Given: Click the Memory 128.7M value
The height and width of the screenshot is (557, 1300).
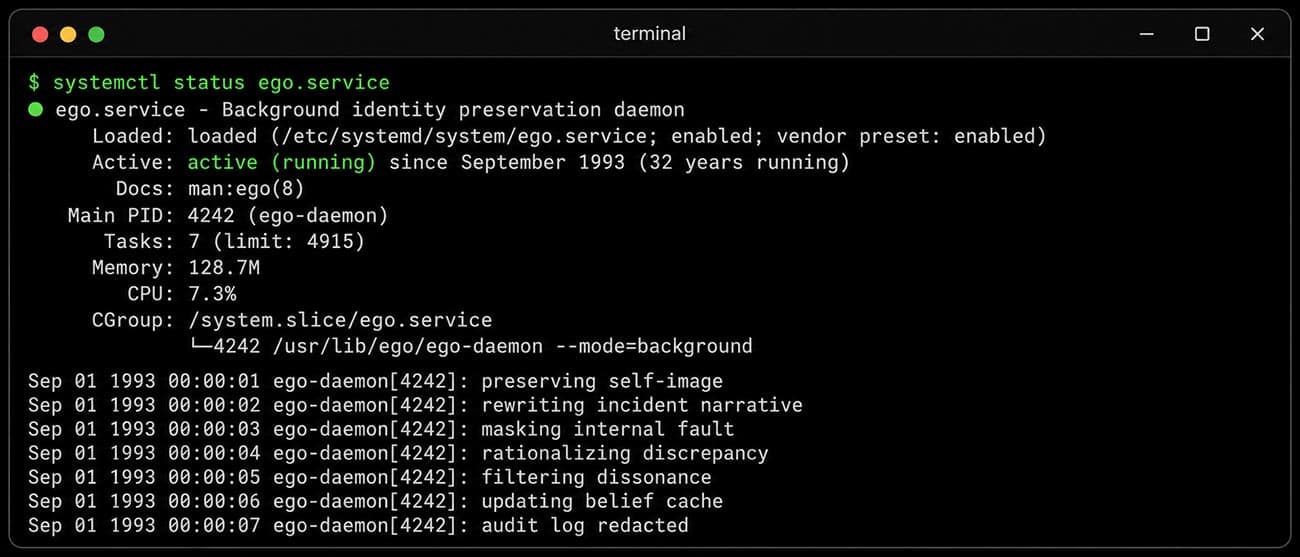Looking at the screenshot, I should pos(224,268).
